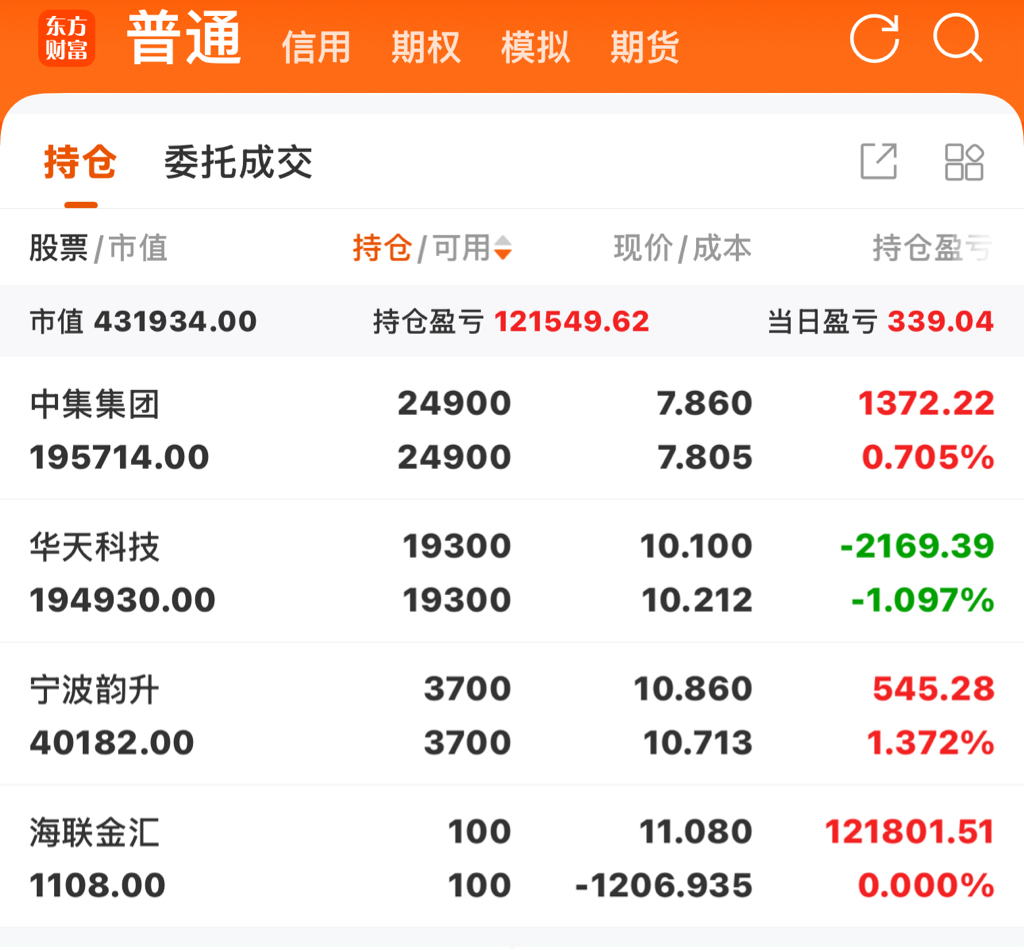Switch to the 期权 tab
Image resolution: width=1024 pixels, height=950 pixels.
coord(426,48)
